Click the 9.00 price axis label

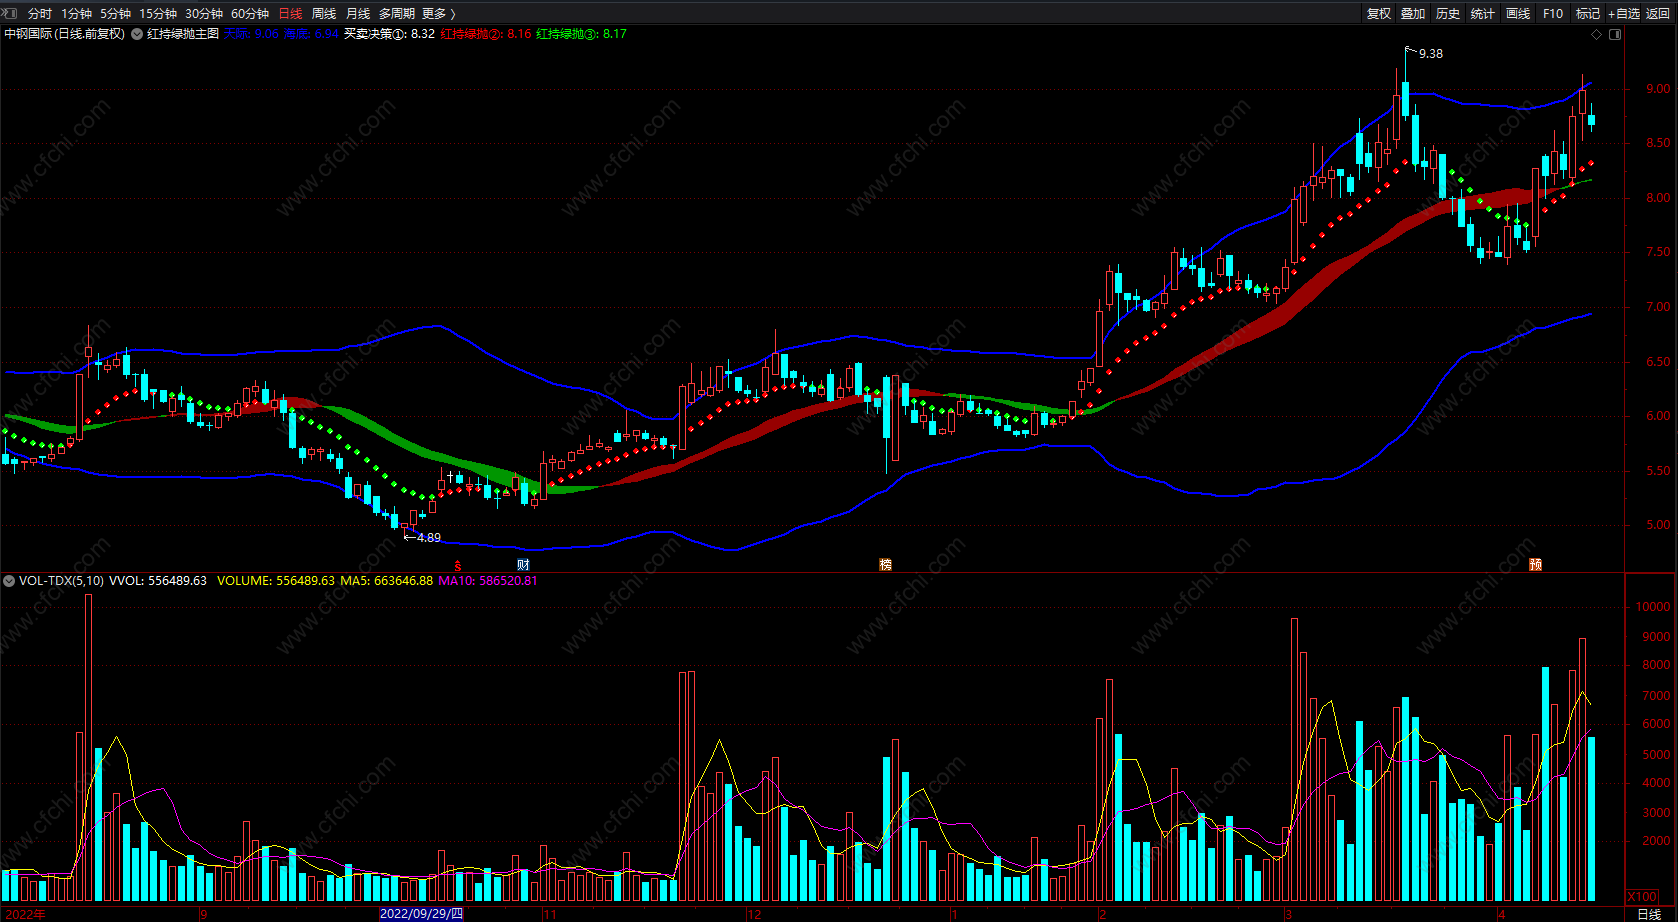pyautogui.click(x=1658, y=89)
